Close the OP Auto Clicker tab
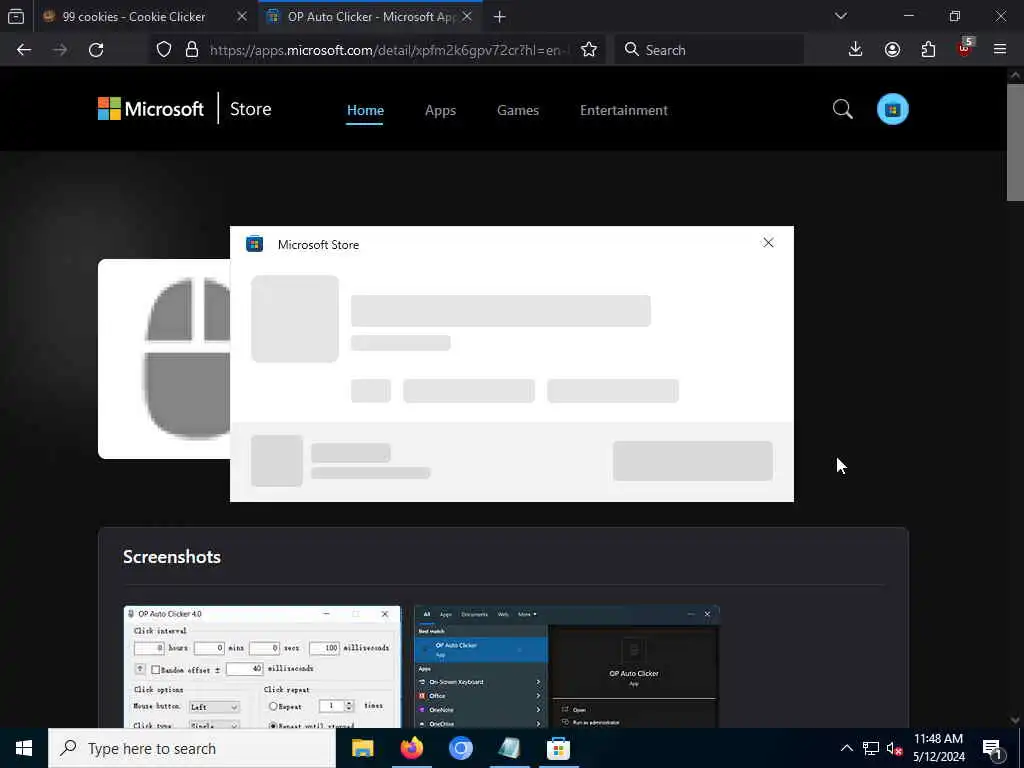Viewport: 1024px width, 768px height. pyautogui.click(x=467, y=16)
